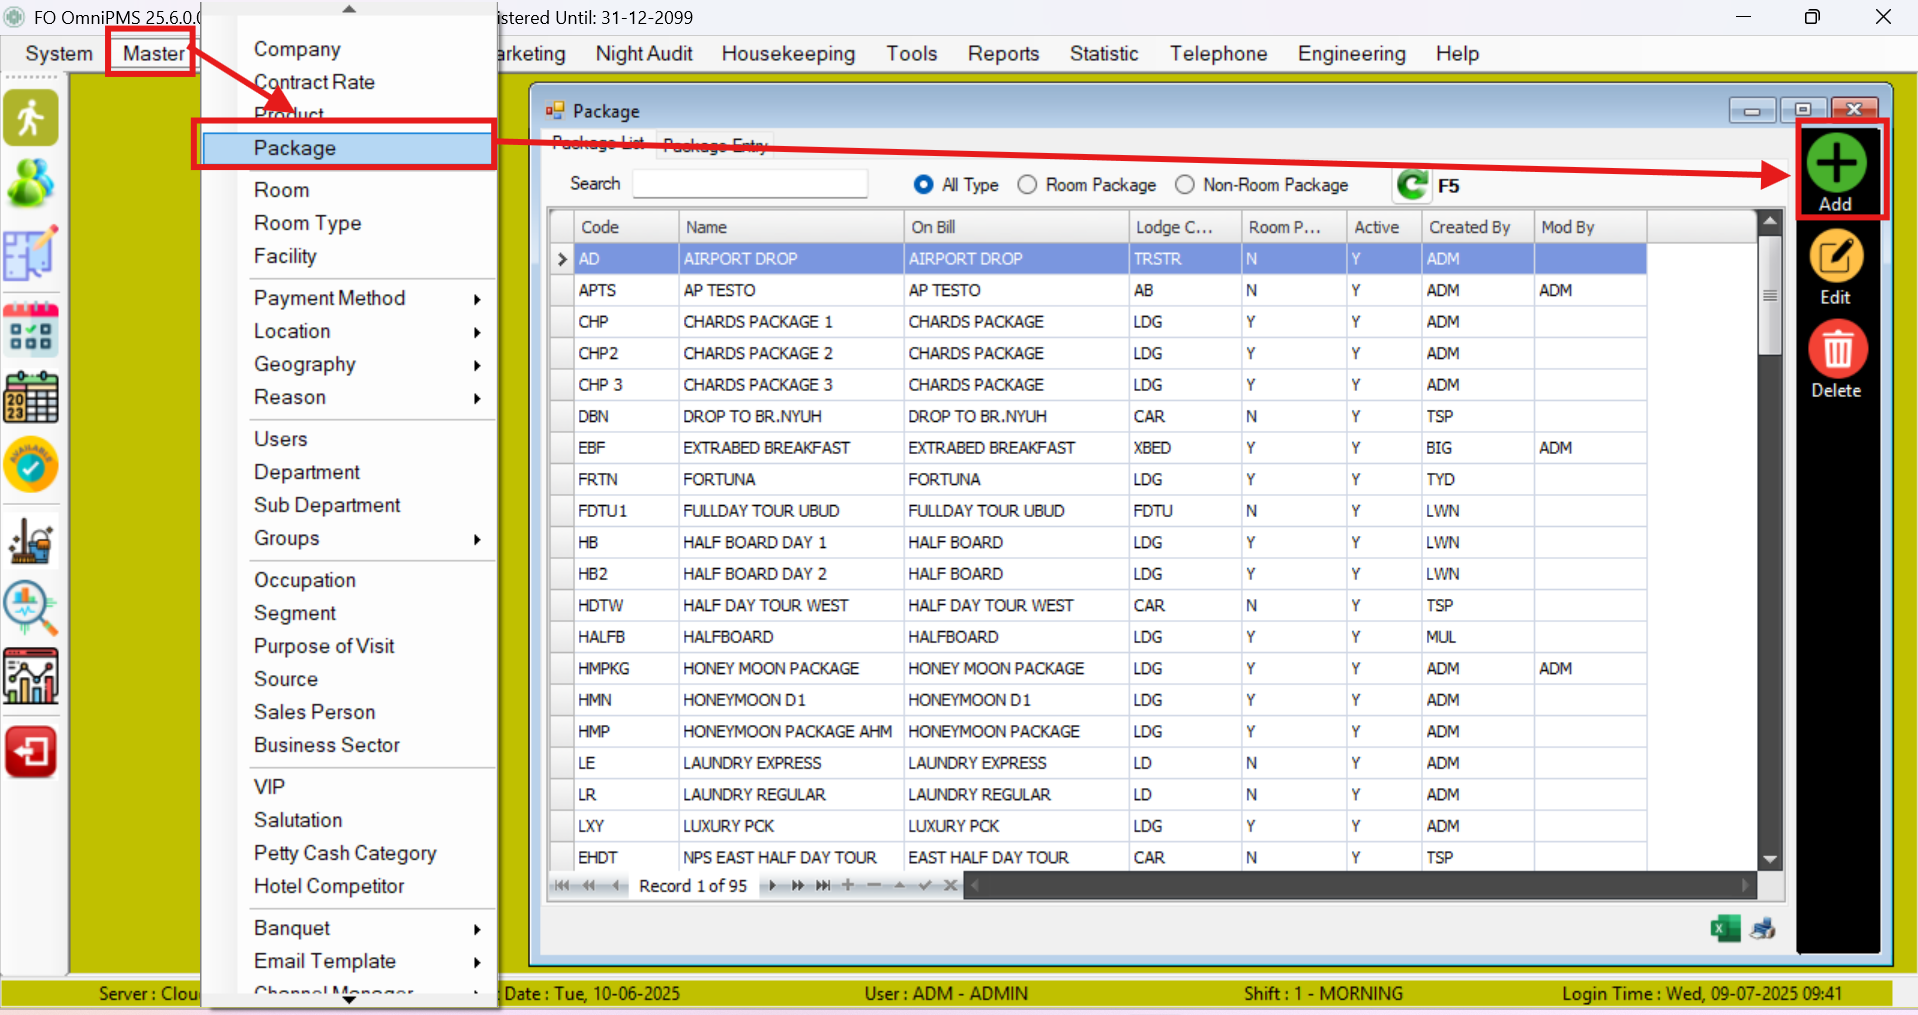Viewport: 1918px width, 1015px height.
Task: Sort by the Created By column header
Action: [x=1478, y=227]
